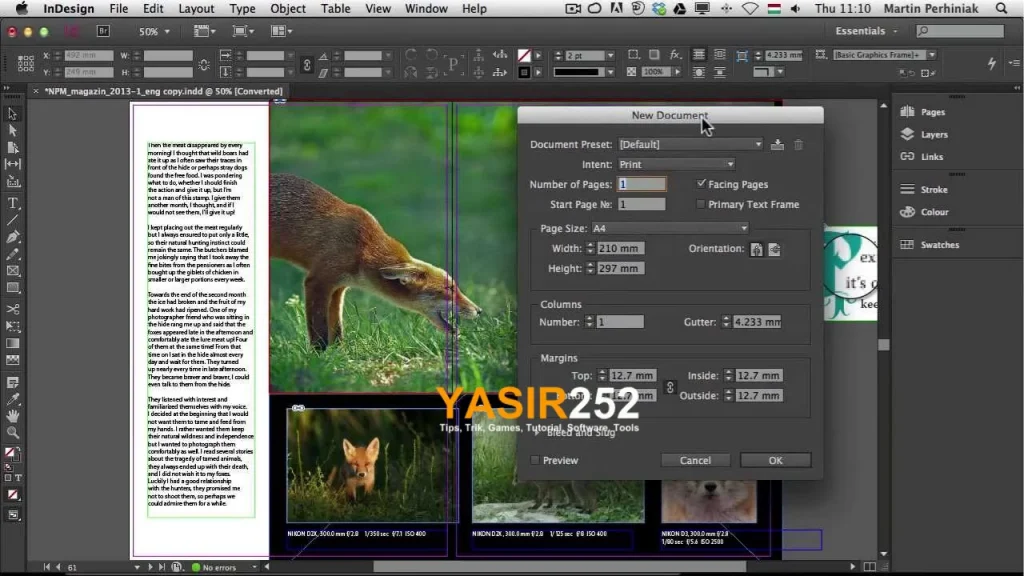Click the stroke colour swatch in Control panel
The height and width of the screenshot is (576, 1024).
click(x=524, y=72)
